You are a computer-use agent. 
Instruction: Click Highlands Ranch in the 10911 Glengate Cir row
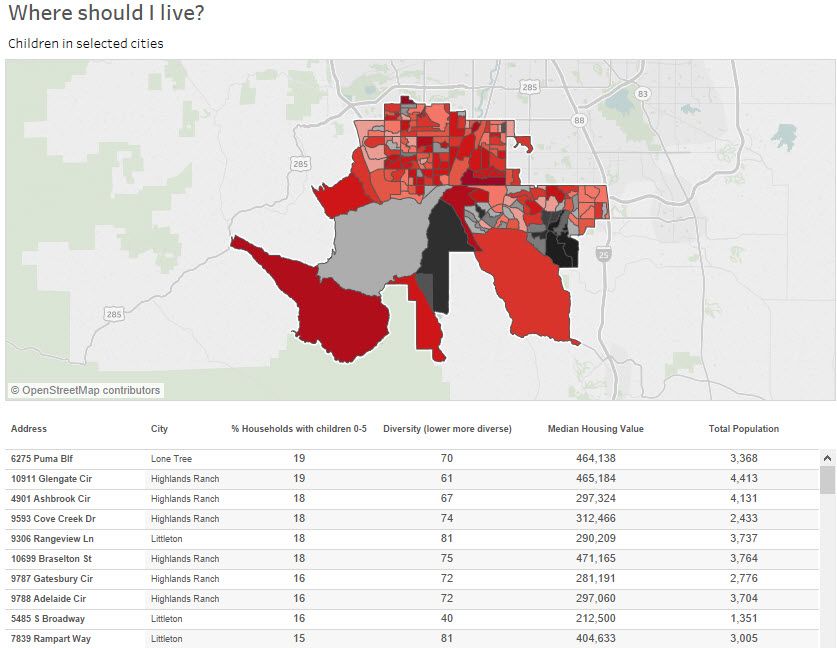coord(185,479)
